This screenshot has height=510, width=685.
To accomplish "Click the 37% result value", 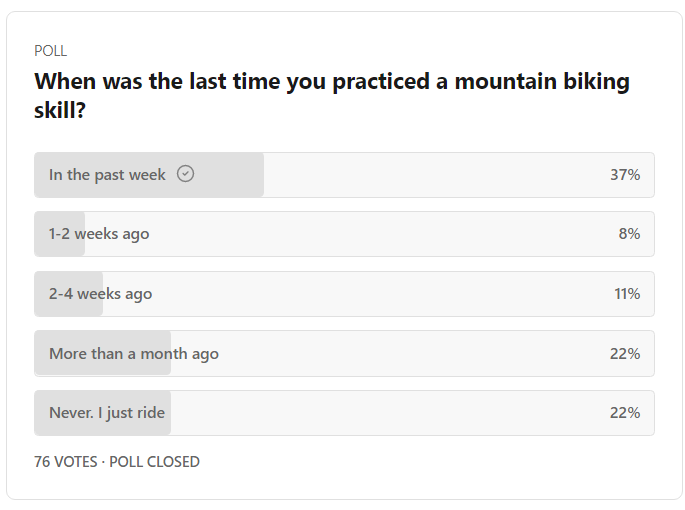I will tap(625, 175).
